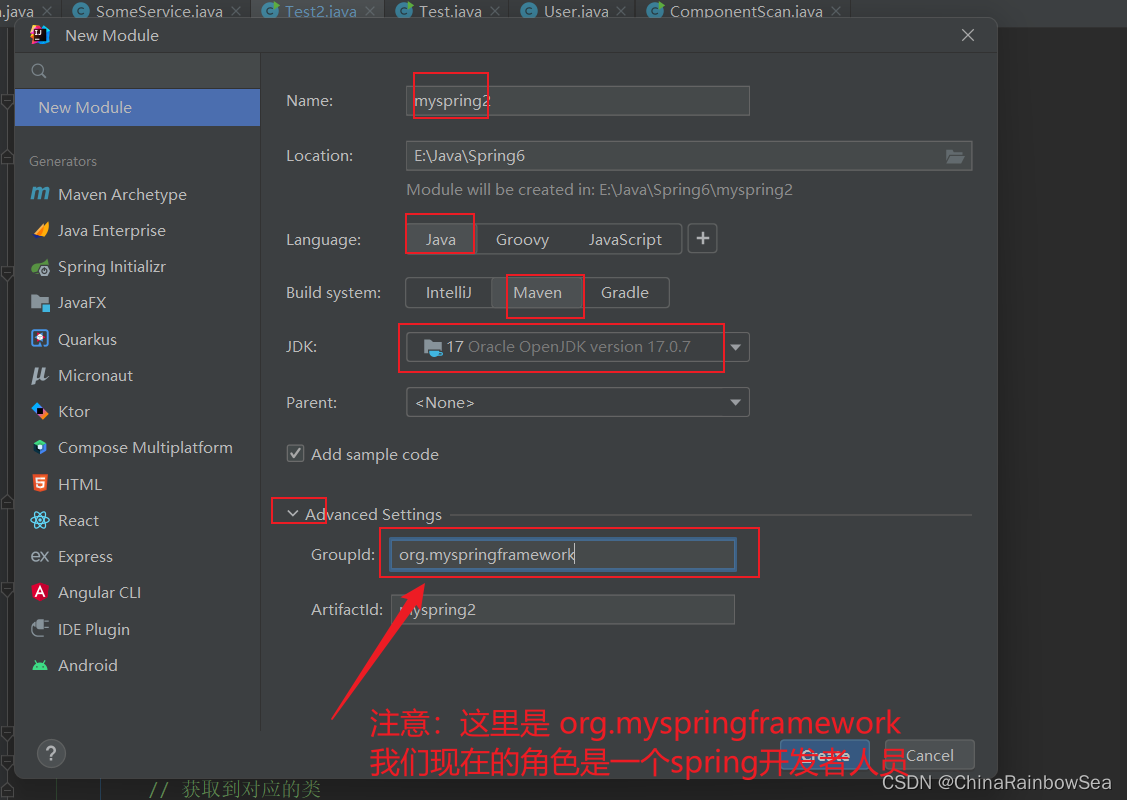The image size is (1127, 800).
Task: Click the IntelliJ logo in dialog title
Action: [x=40, y=35]
